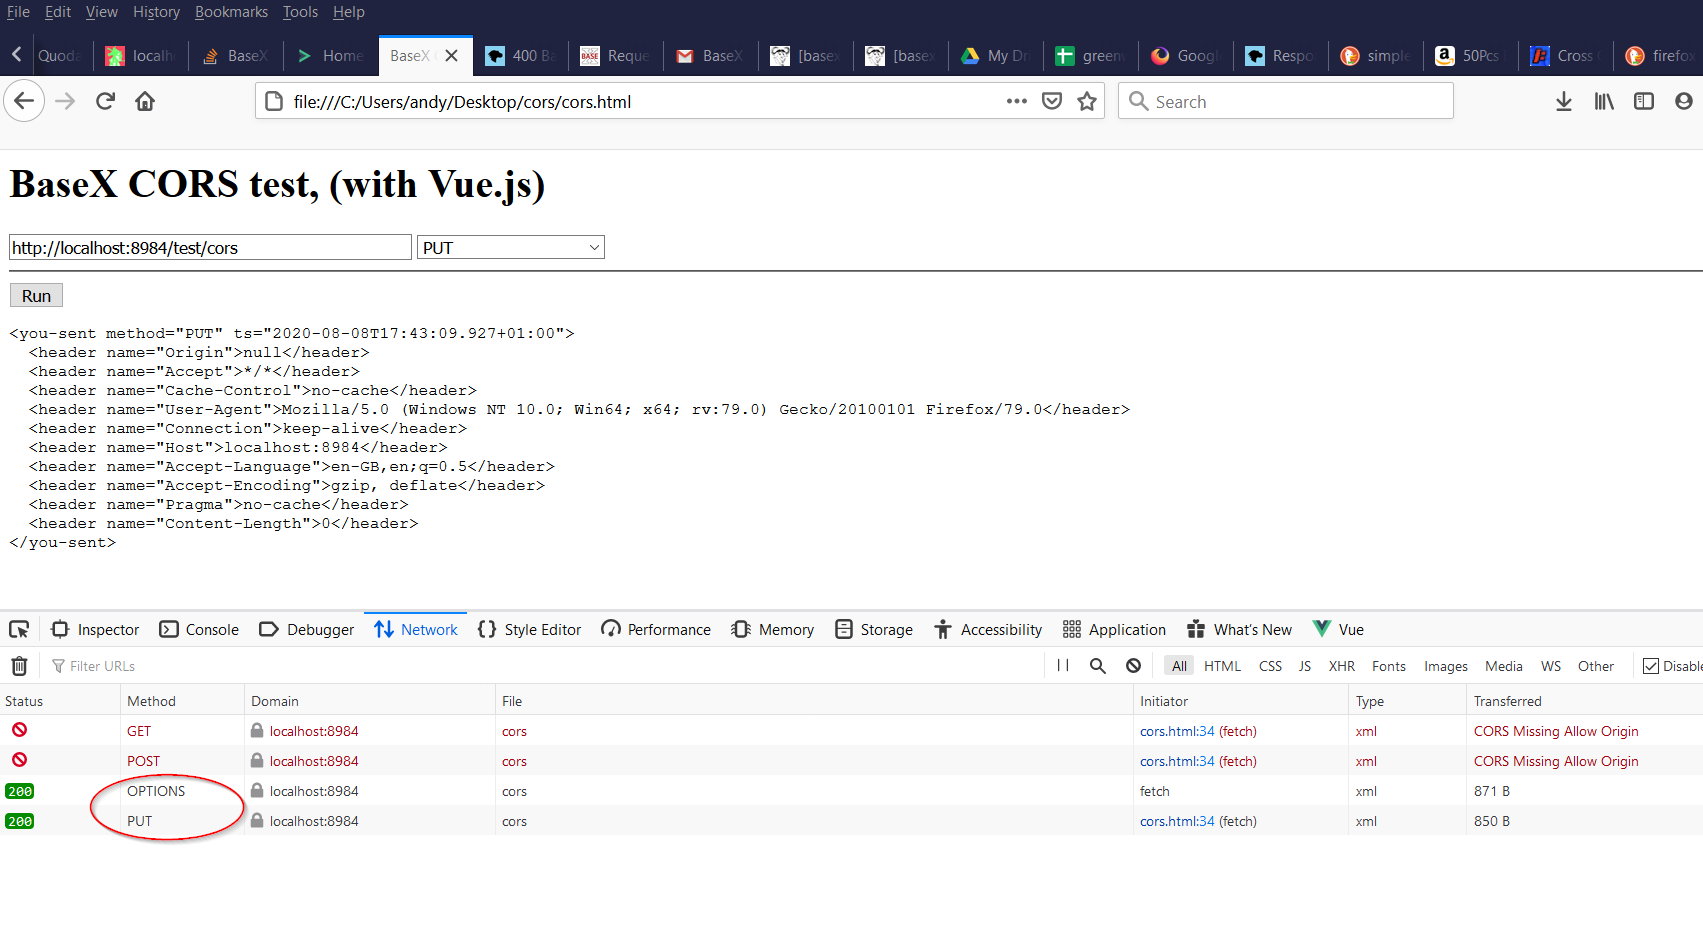The image size is (1703, 926).
Task: Open the Edit menu
Action: tap(58, 12)
